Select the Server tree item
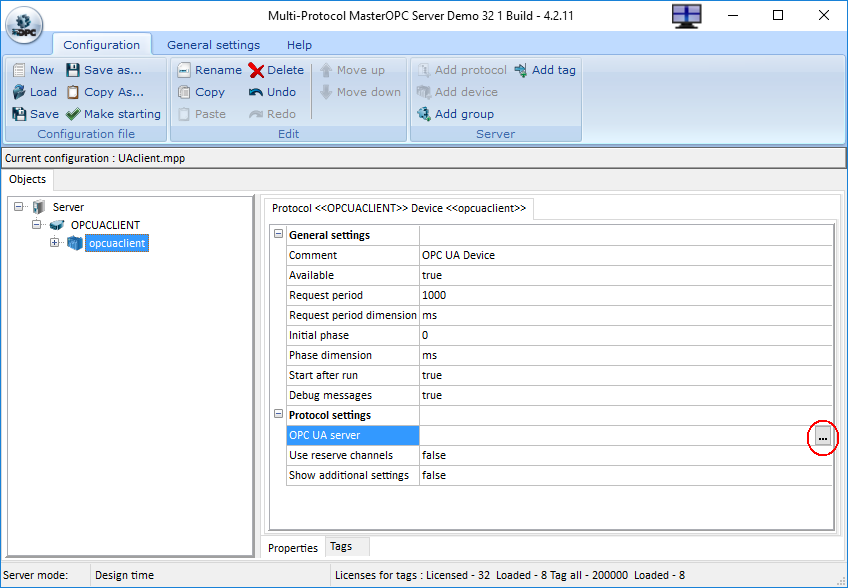 pyautogui.click(x=68, y=207)
